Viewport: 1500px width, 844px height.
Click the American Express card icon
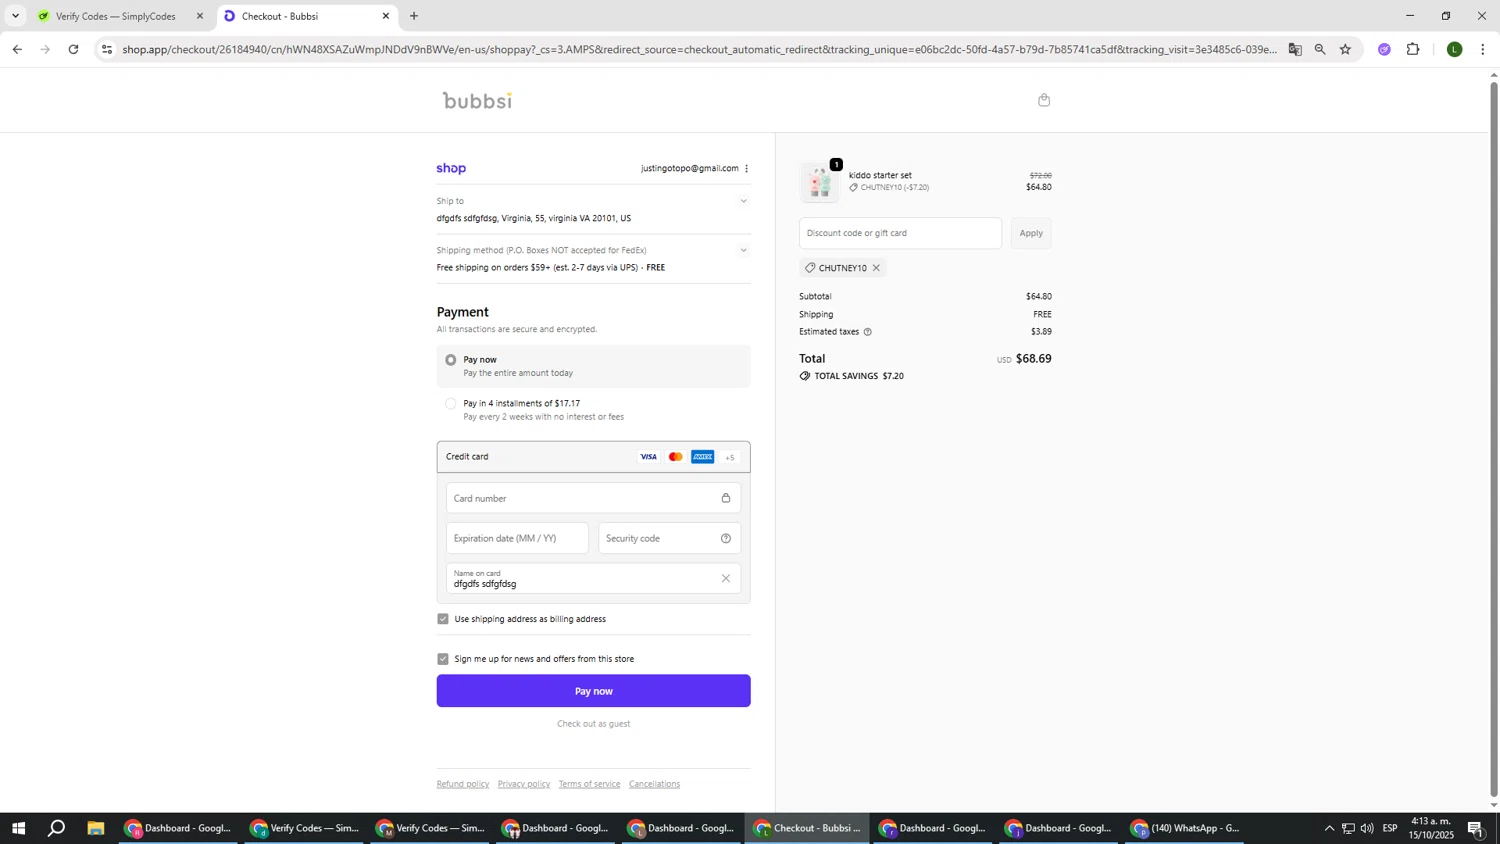703,457
